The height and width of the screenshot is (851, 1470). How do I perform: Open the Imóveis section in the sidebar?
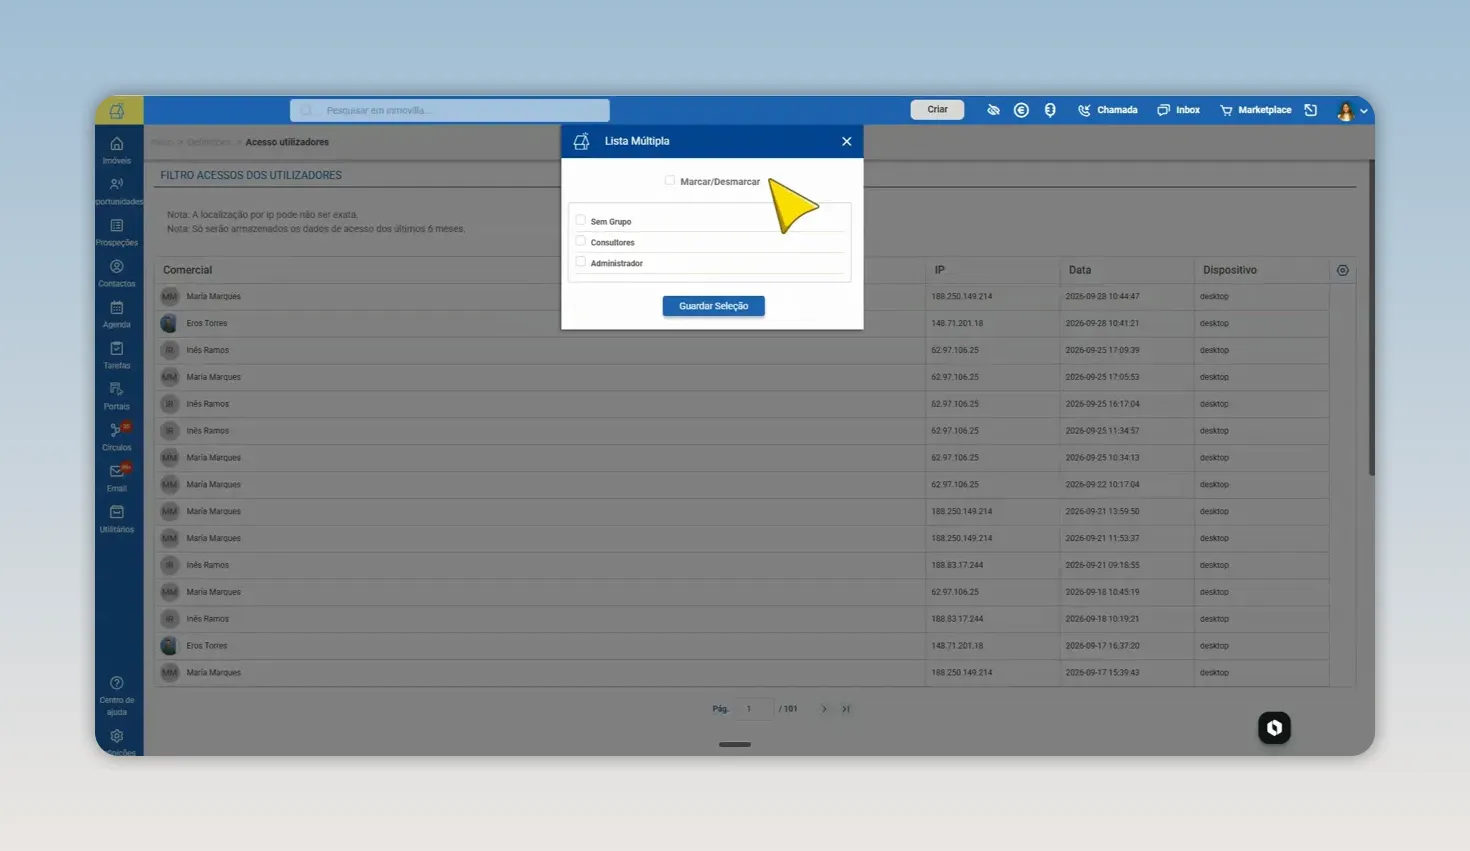117,149
